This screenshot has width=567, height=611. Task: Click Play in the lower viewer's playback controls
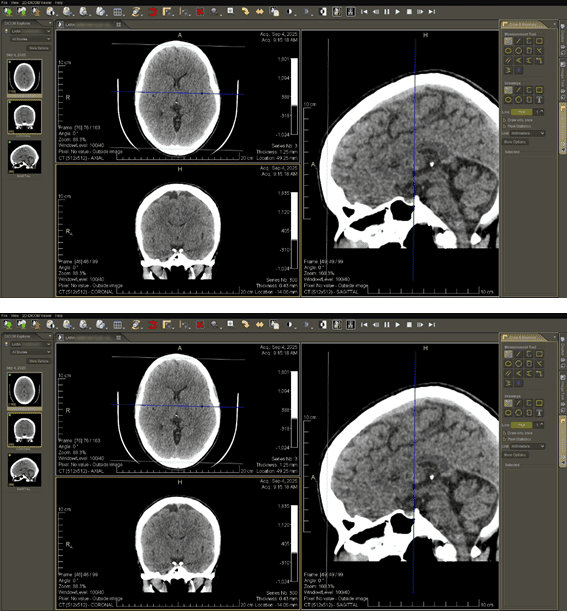point(397,325)
